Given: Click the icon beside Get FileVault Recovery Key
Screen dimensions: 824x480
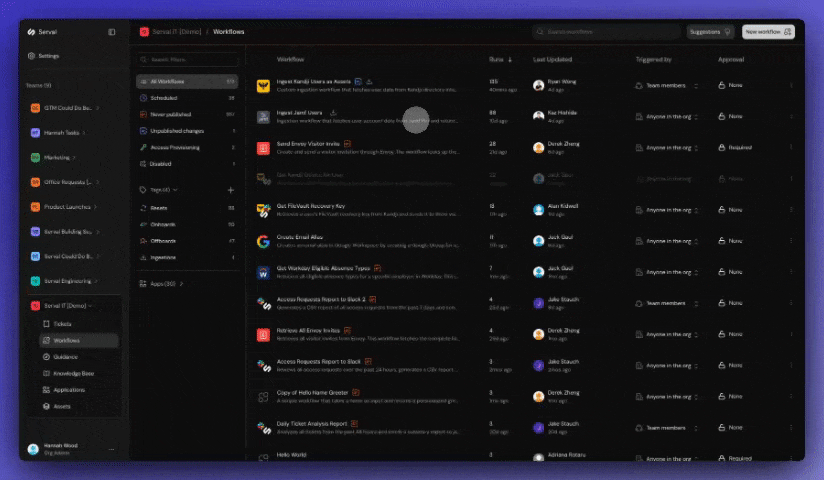Looking at the screenshot, I should [x=263, y=210].
